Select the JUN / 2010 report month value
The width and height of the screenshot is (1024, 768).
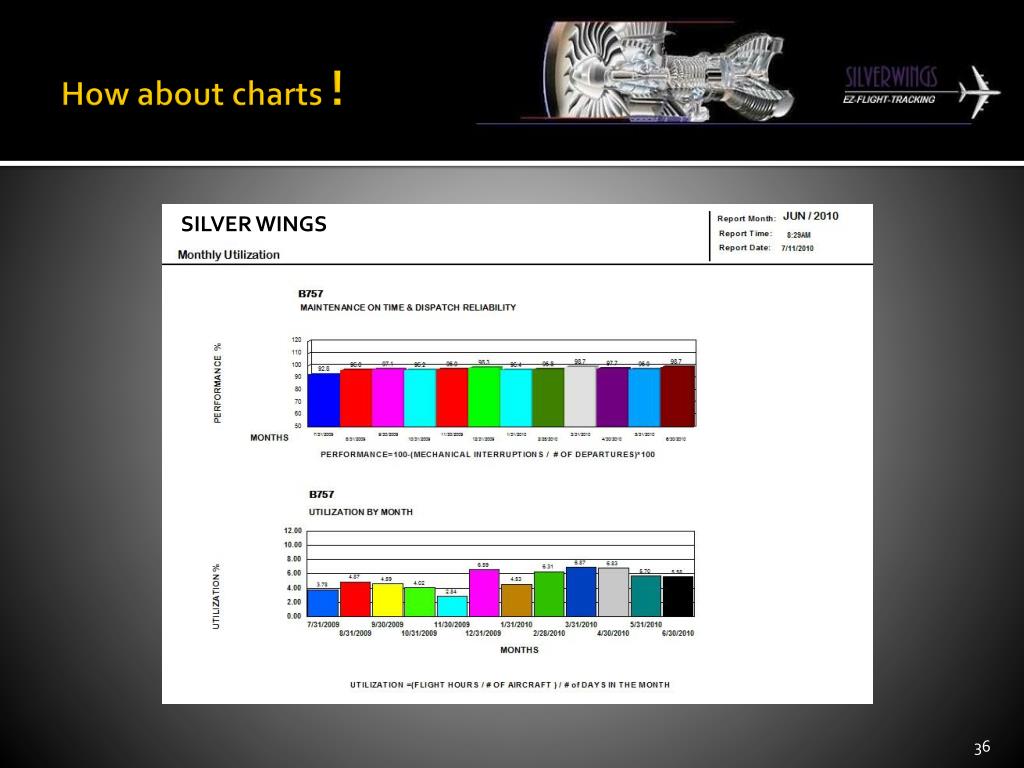tap(810, 216)
